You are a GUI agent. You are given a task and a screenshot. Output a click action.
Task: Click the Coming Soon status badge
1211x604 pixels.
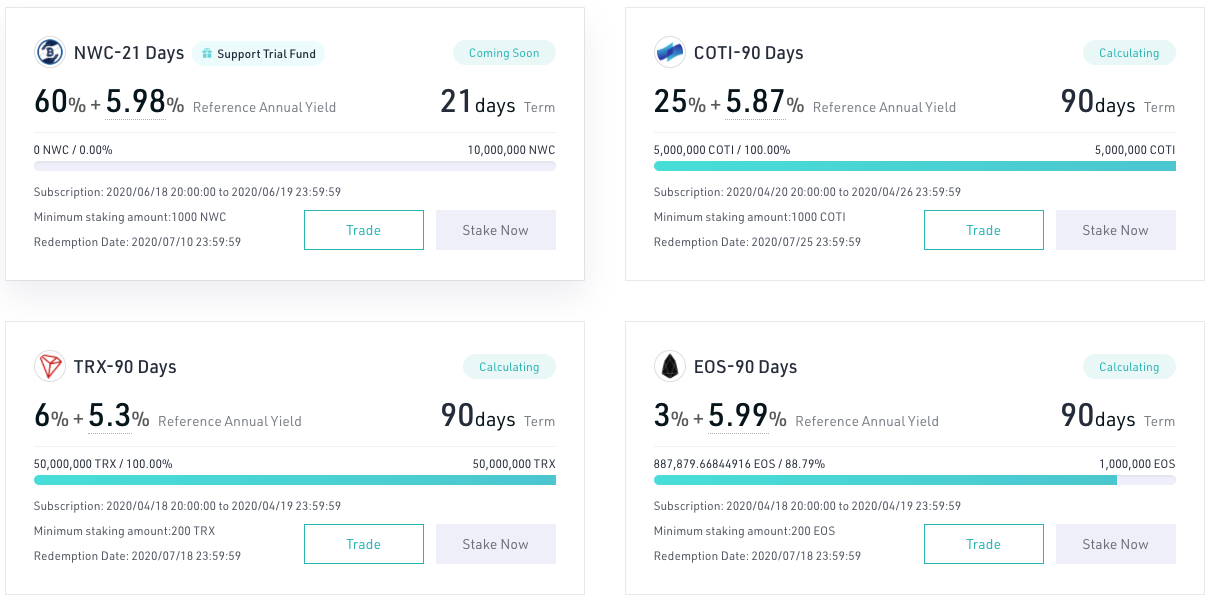(504, 53)
